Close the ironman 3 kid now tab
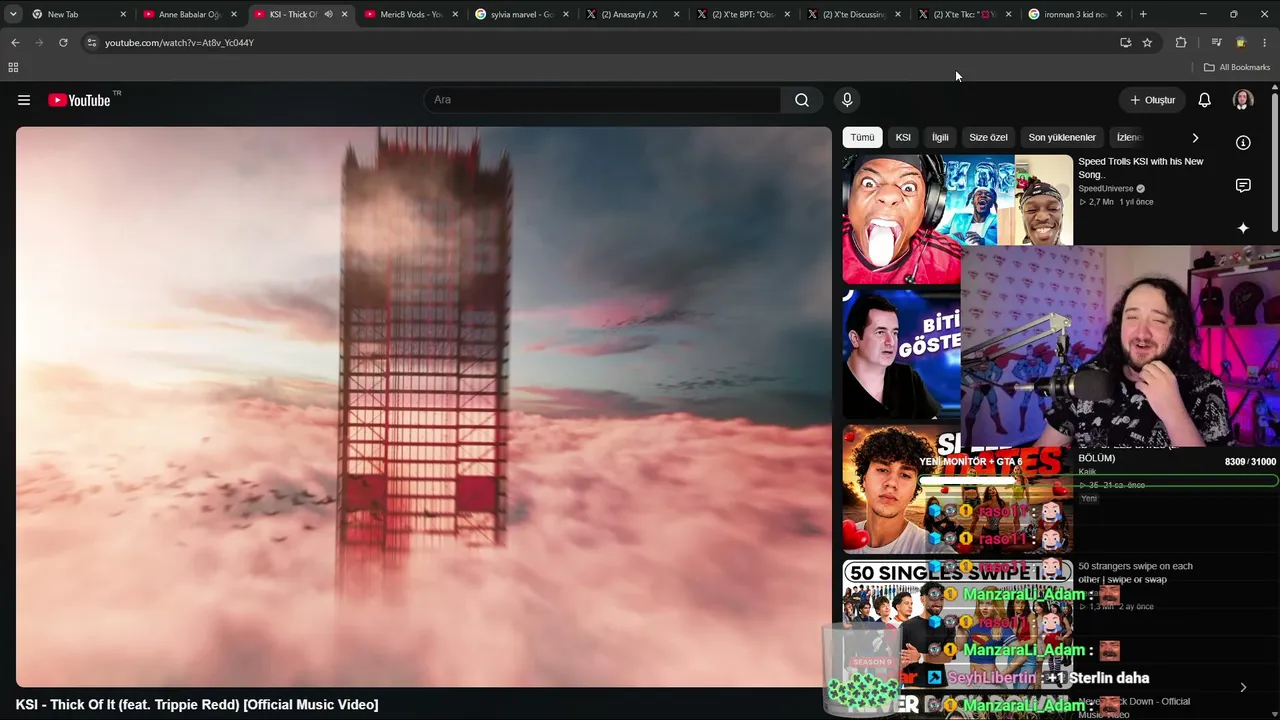 pos(1119,14)
